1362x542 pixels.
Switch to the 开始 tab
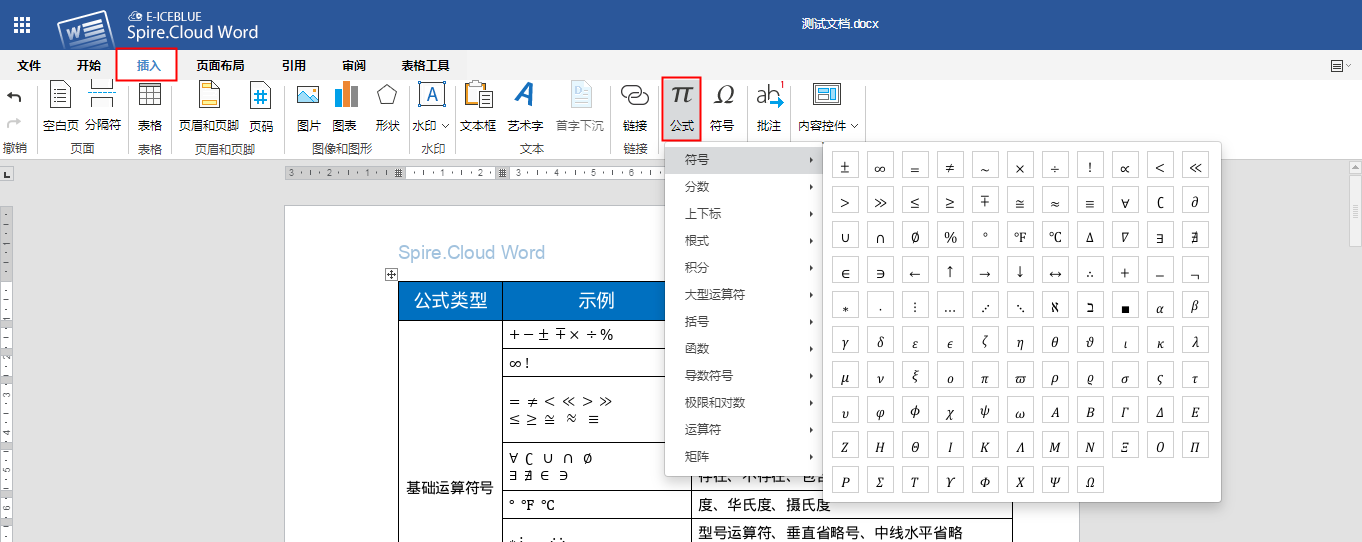coord(89,65)
